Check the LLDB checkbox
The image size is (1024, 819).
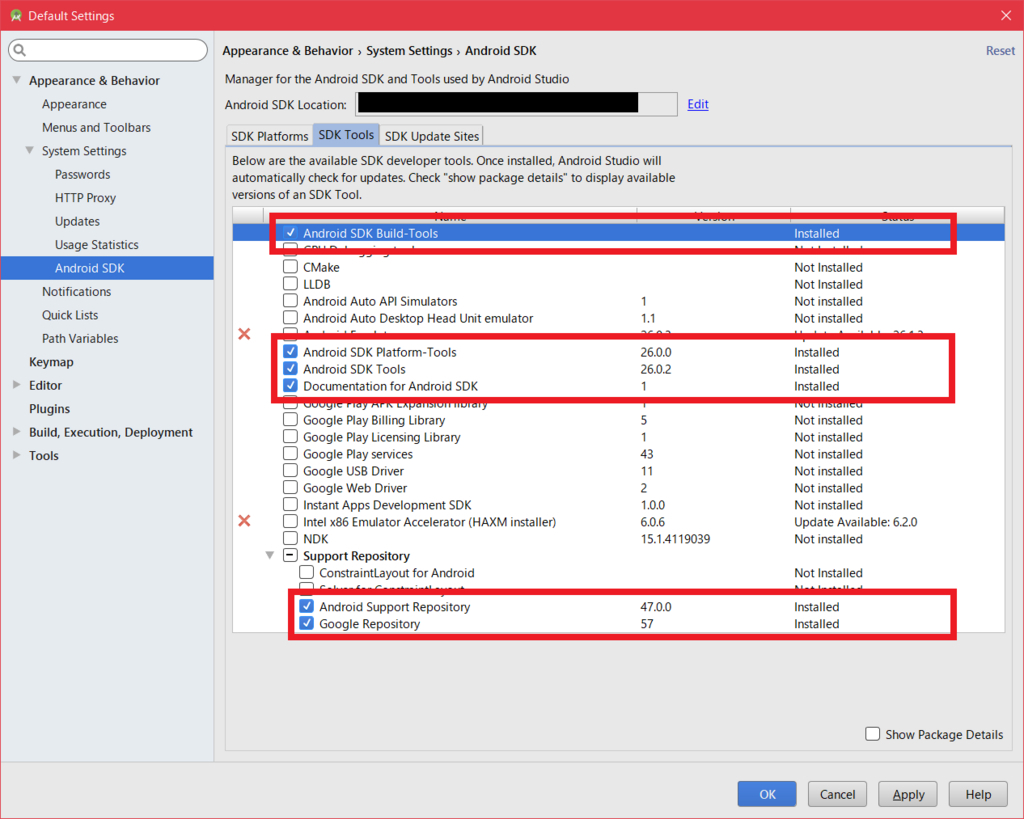[x=291, y=284]
